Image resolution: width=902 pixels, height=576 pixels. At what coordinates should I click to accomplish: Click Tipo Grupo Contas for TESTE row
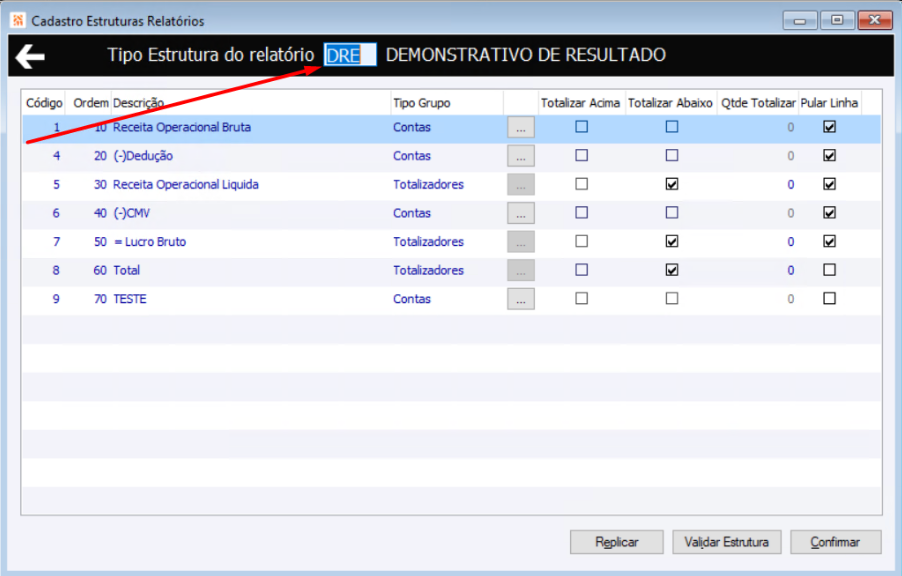tap(412, 299)
